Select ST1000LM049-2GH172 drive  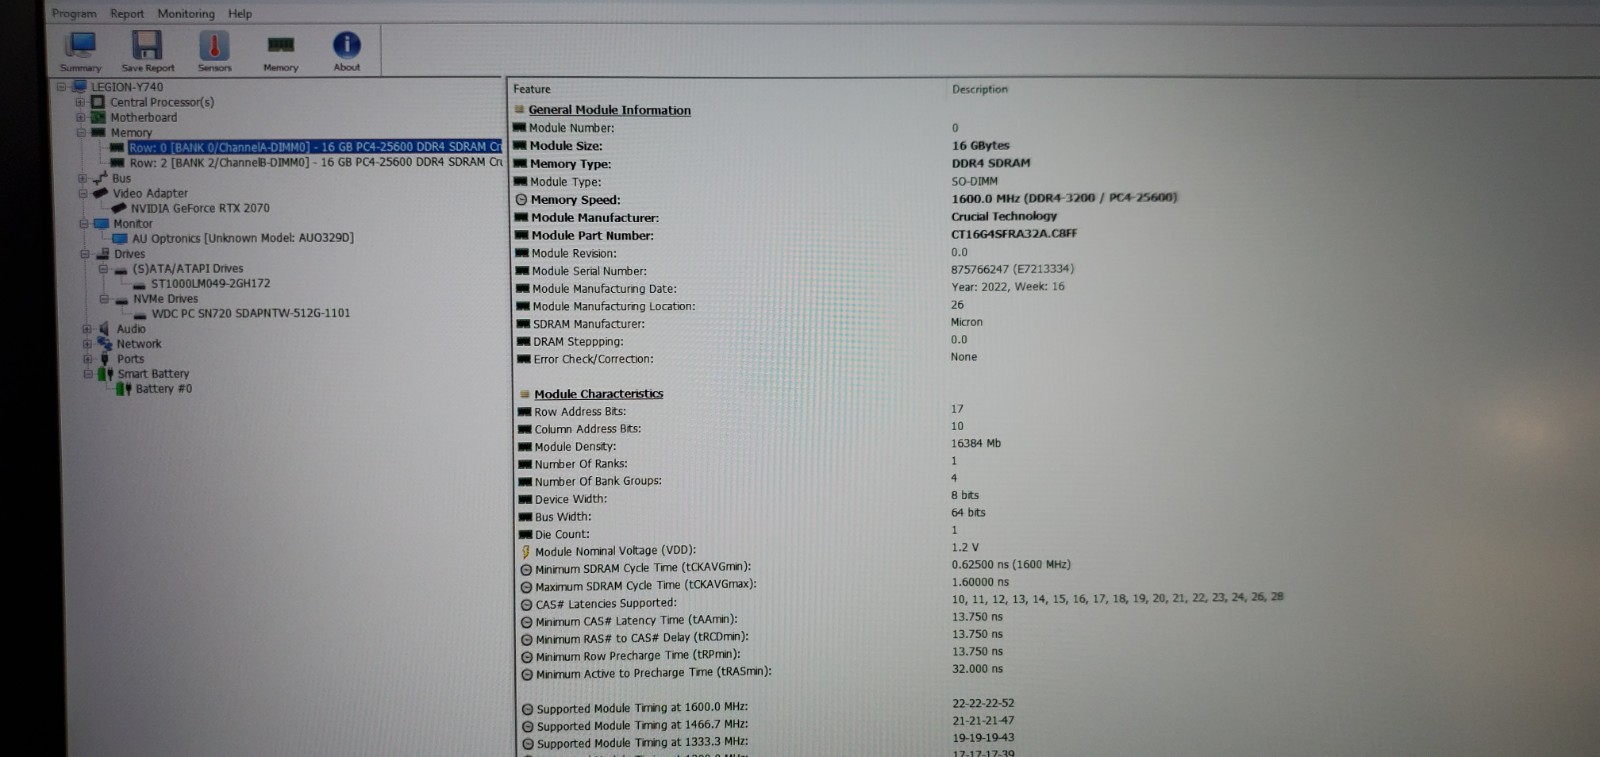(211, 284)
